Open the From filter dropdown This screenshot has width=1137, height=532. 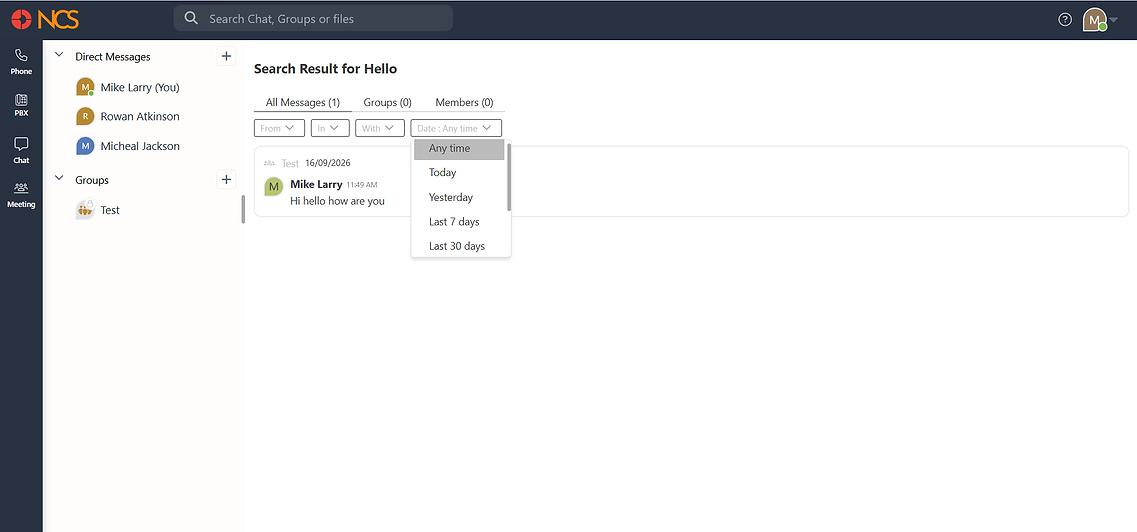coord(279,128)
